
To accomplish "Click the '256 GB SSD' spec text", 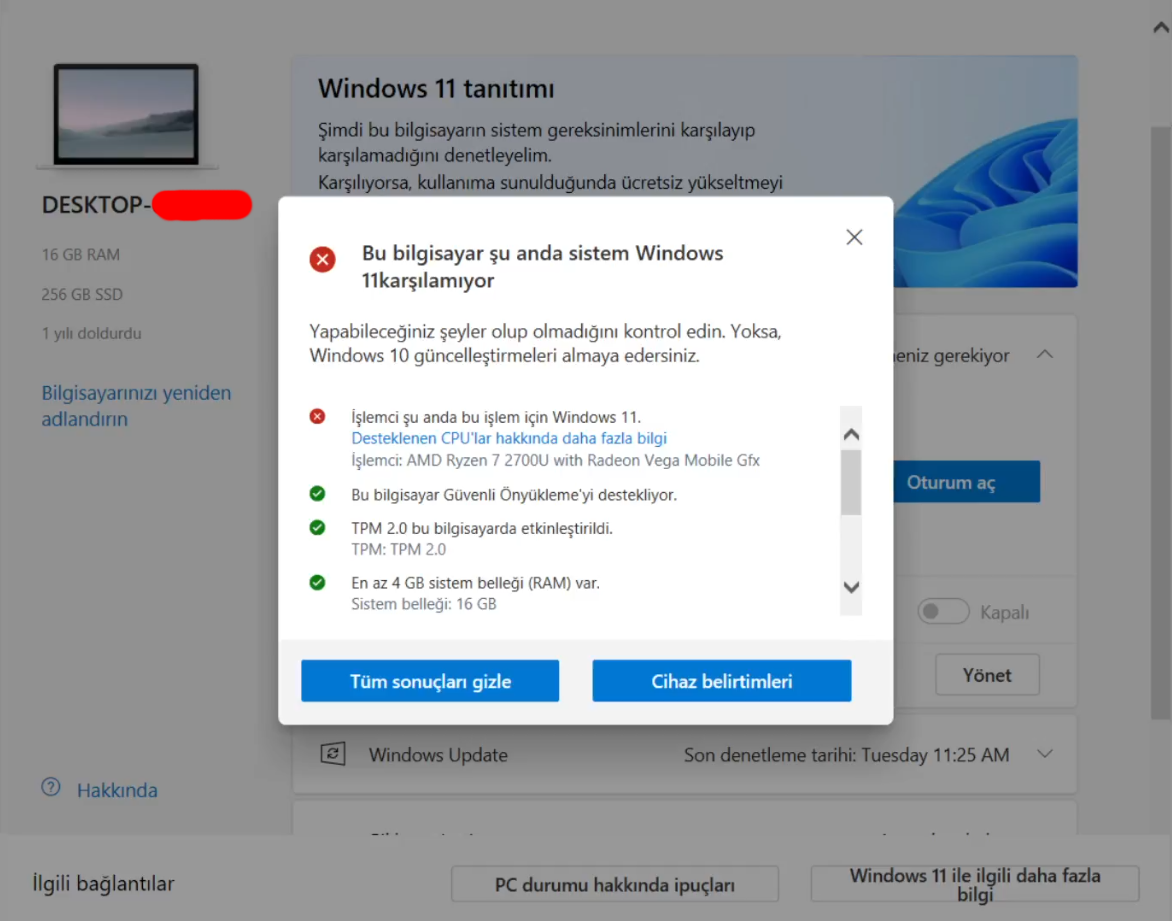I will pyautogui.click(x=82, y=295).
